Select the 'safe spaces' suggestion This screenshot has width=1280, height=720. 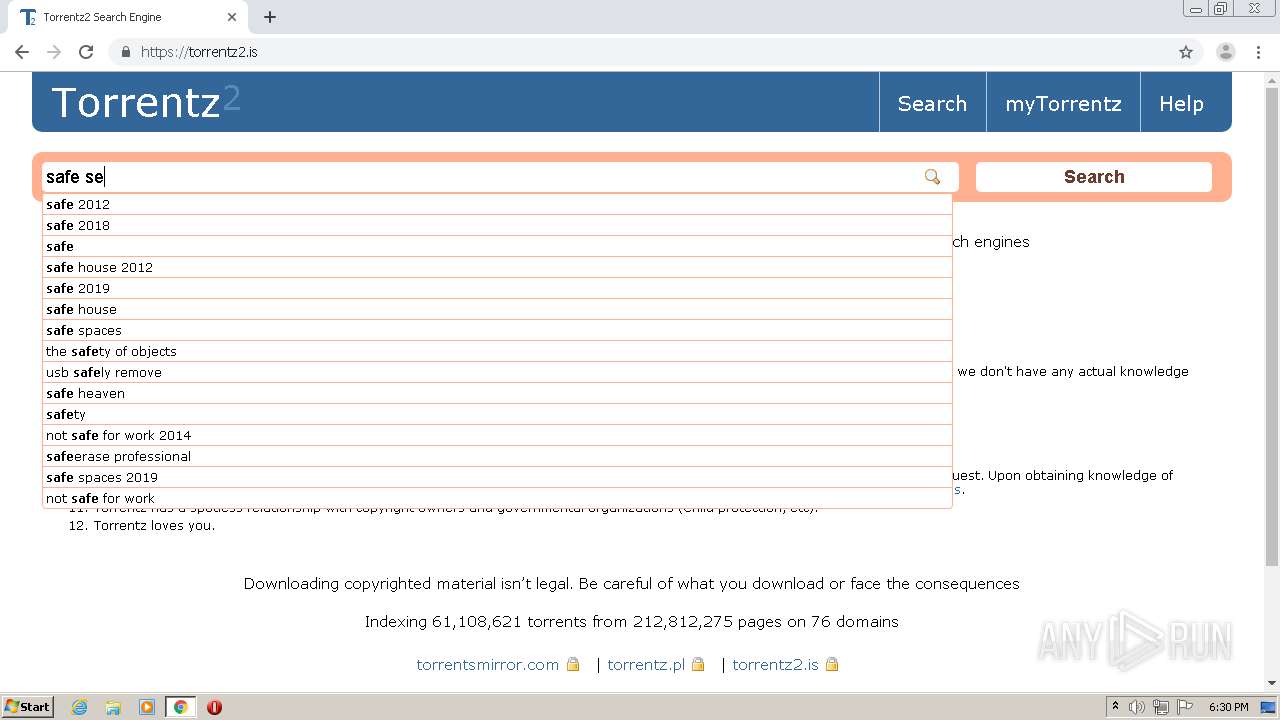(497, 330)
